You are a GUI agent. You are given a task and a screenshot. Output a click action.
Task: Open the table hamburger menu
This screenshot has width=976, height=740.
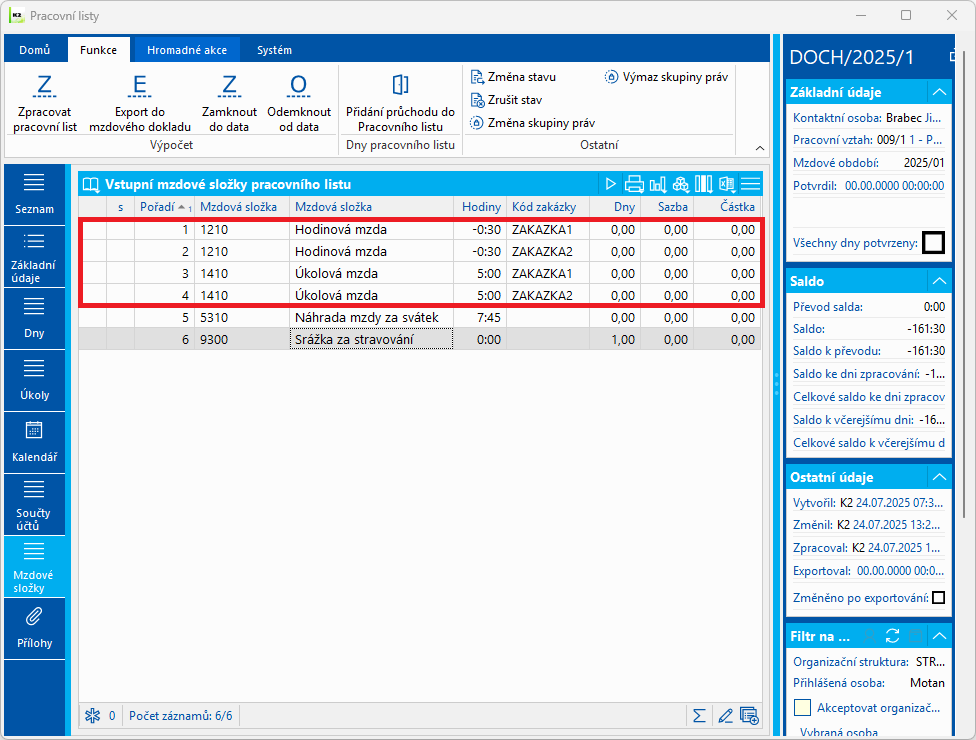click(751, 184)
